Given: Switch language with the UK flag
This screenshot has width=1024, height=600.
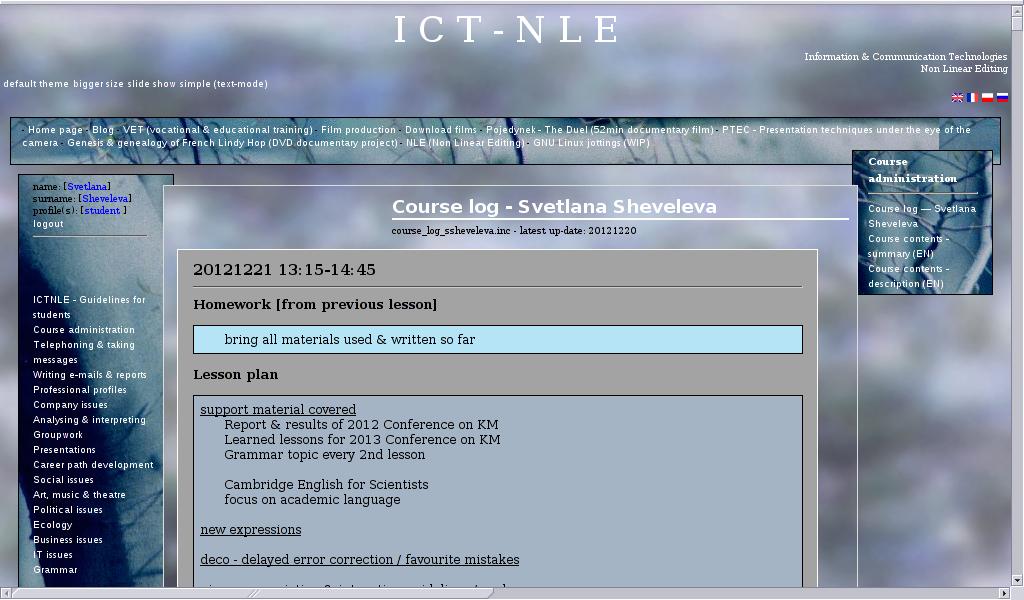Looking at the screenshot, I should [x=957, y=97].
